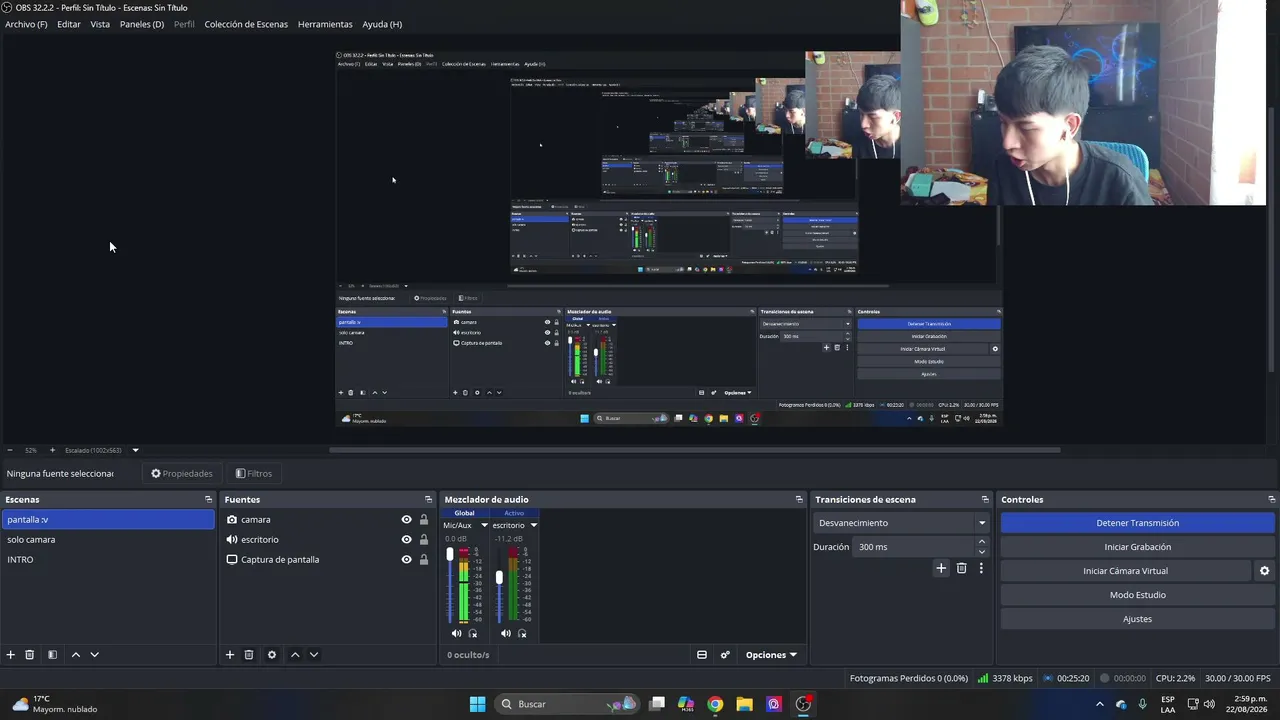Zoom out the preview with minus icon

10,450
